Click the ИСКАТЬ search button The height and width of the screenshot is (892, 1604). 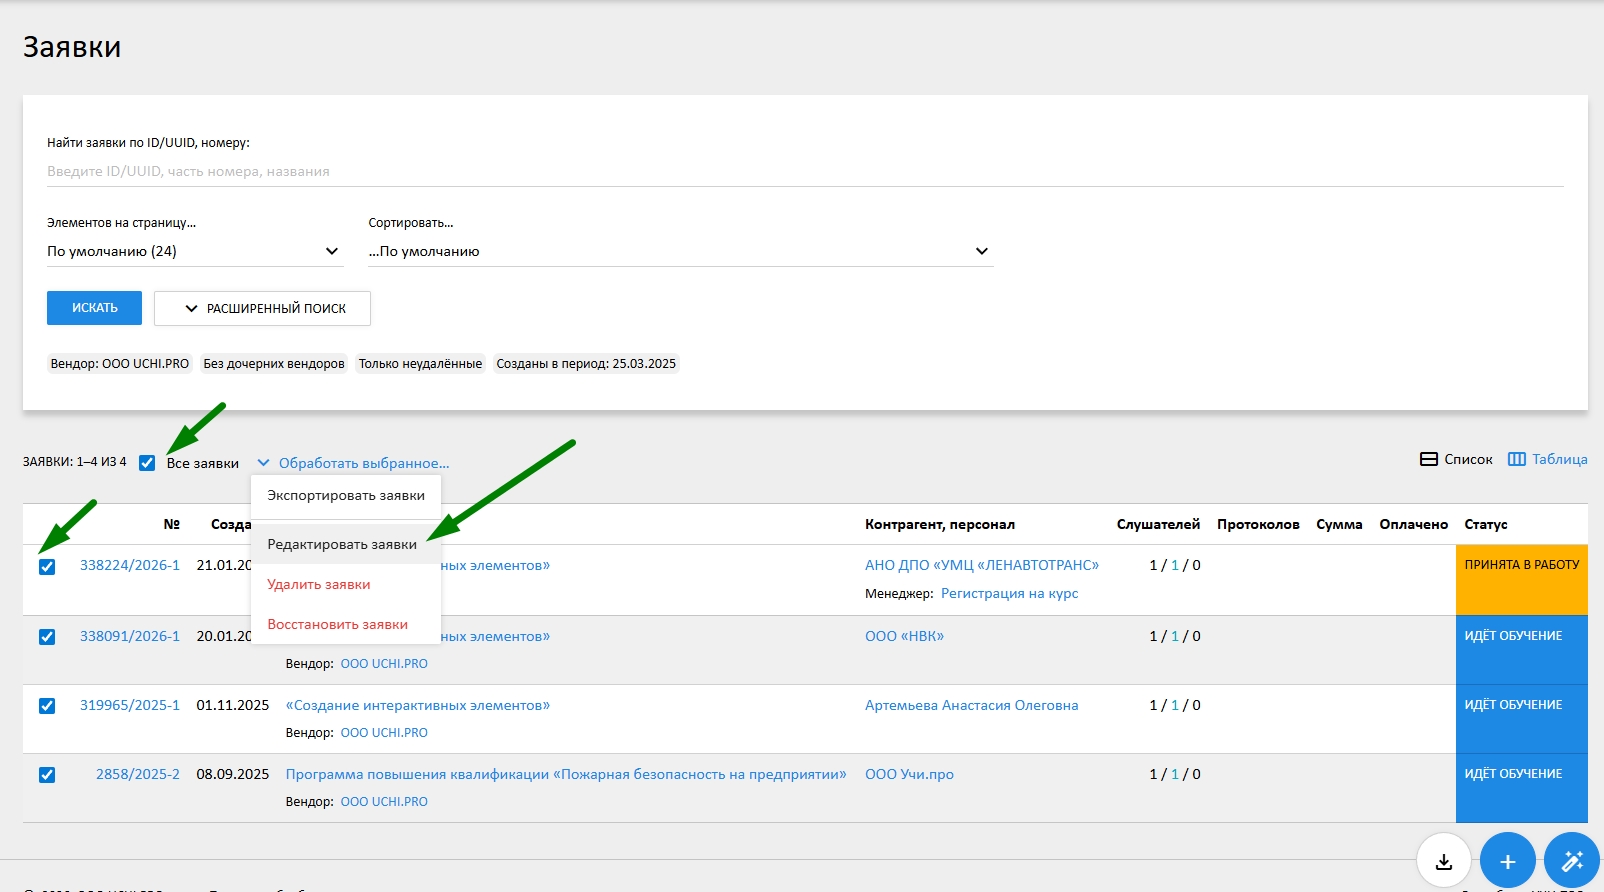94,308
